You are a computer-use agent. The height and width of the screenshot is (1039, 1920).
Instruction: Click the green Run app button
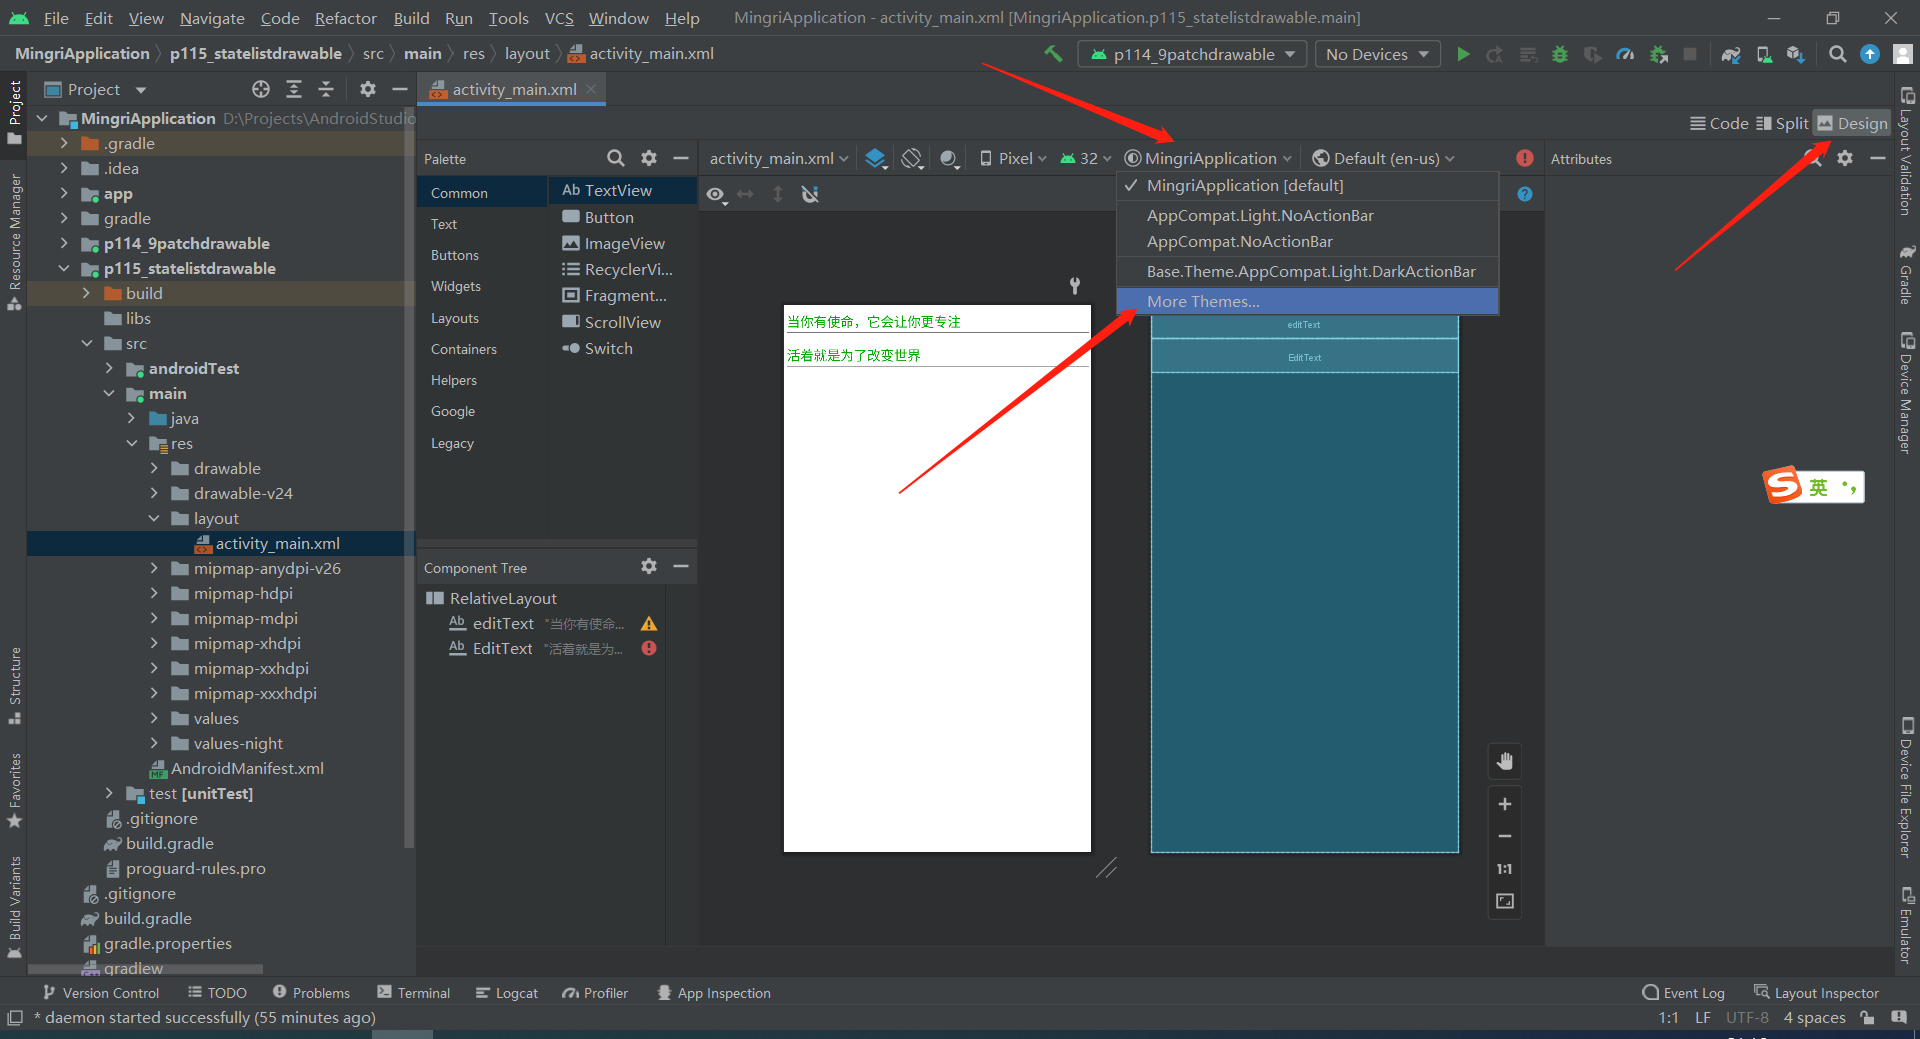point(1463,54)
